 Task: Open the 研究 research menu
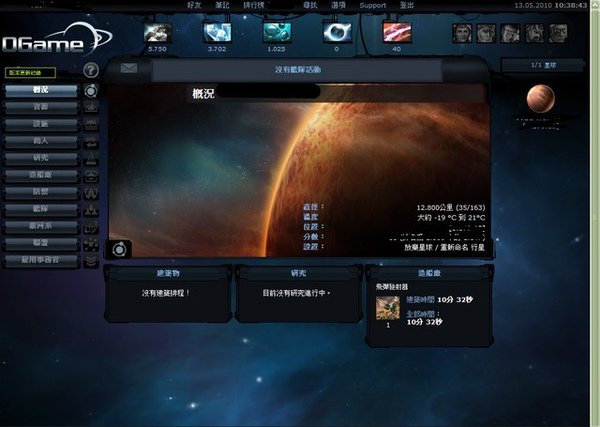(x=41, y=158)
